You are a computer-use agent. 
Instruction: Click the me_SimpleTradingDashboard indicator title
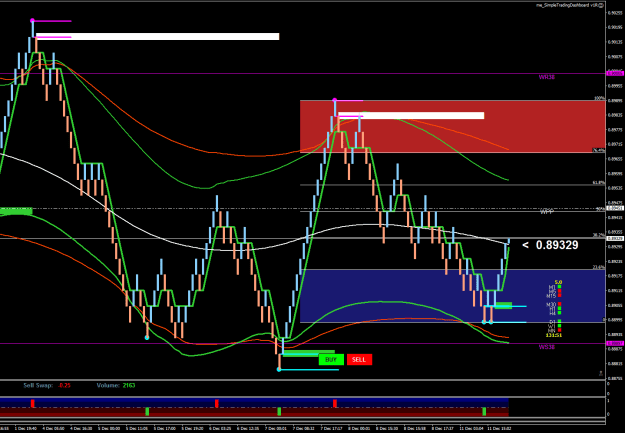coord(569,5)
